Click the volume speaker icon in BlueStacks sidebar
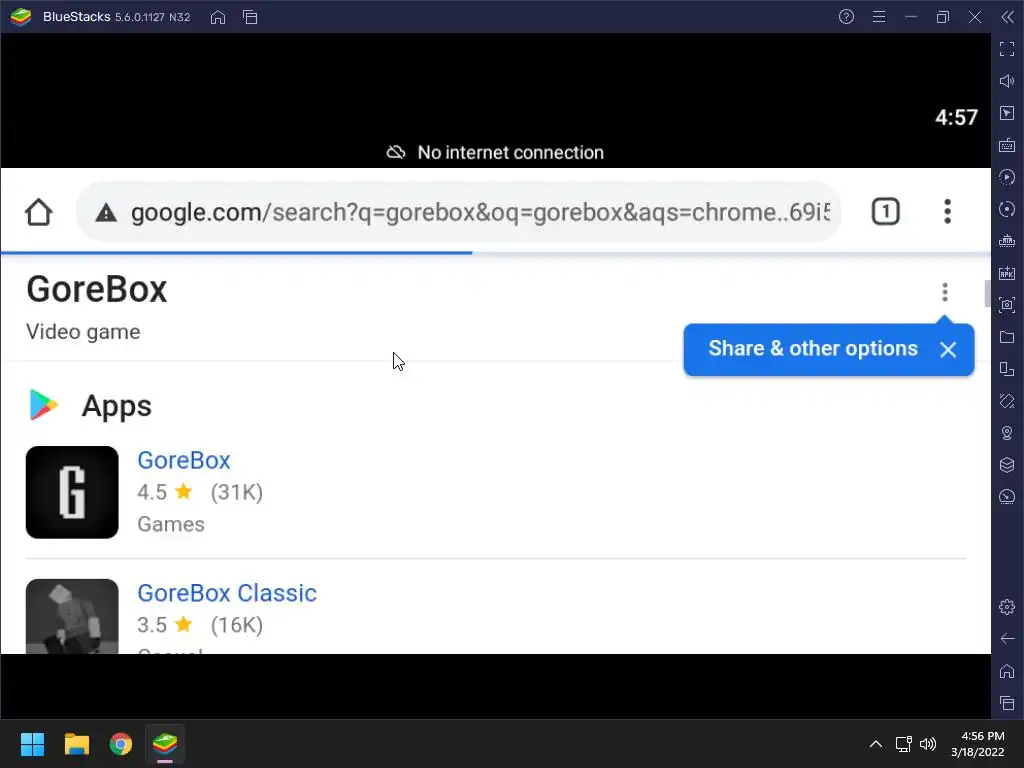The image size is (1024, 768). coord(1006,81)
